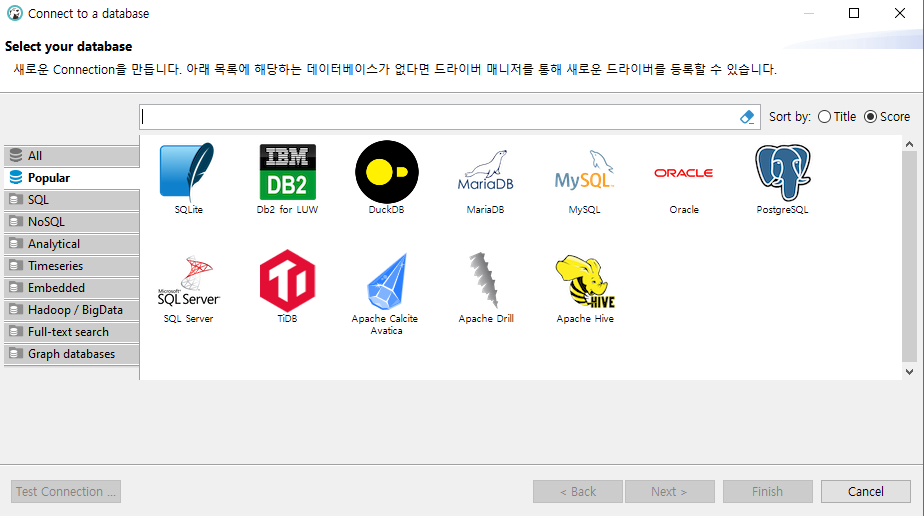Open the NoSQL category
Viewport: 924px width, 516px height.
71,222
